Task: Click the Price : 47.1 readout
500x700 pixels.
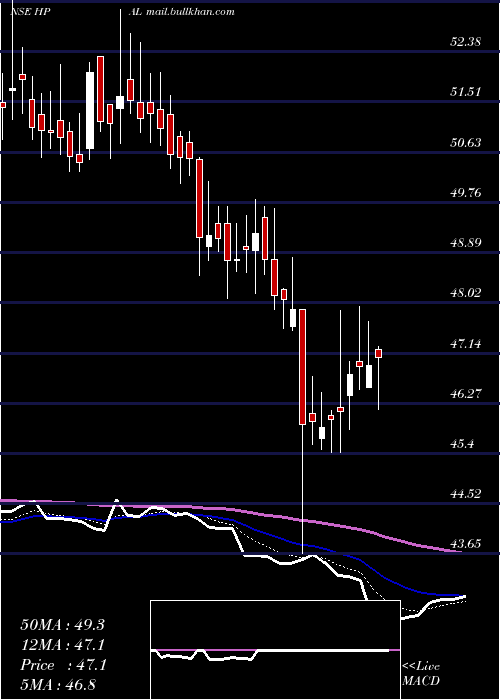Action: [x=63, y=665]
